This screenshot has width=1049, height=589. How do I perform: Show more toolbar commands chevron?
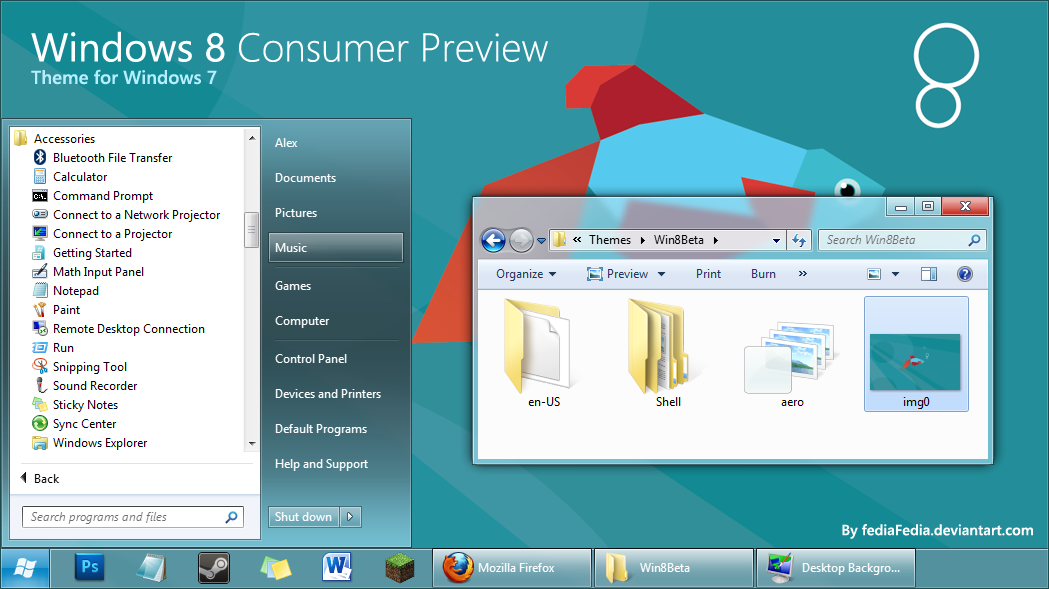[803, 274]
